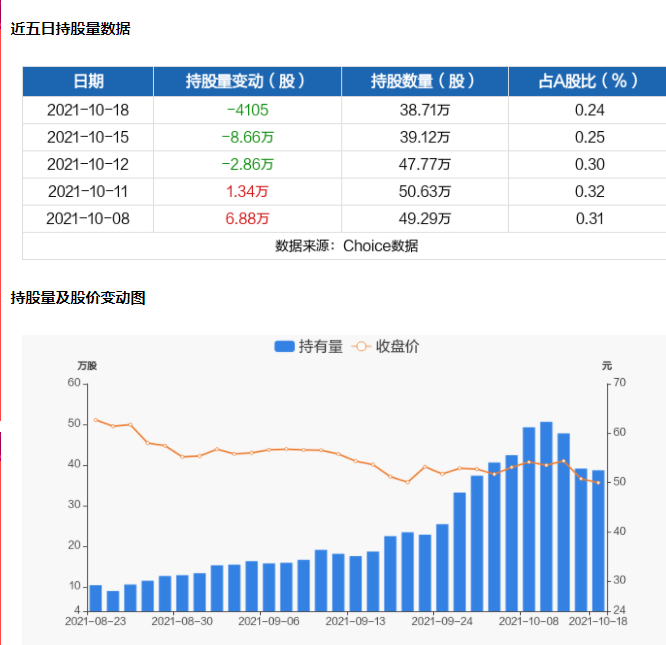Image resolution: width=666 pixels, height=645 pixels.
Task: Click the 占A股比（%） column header
Action: pyautogui.click(x=589, y=81)
